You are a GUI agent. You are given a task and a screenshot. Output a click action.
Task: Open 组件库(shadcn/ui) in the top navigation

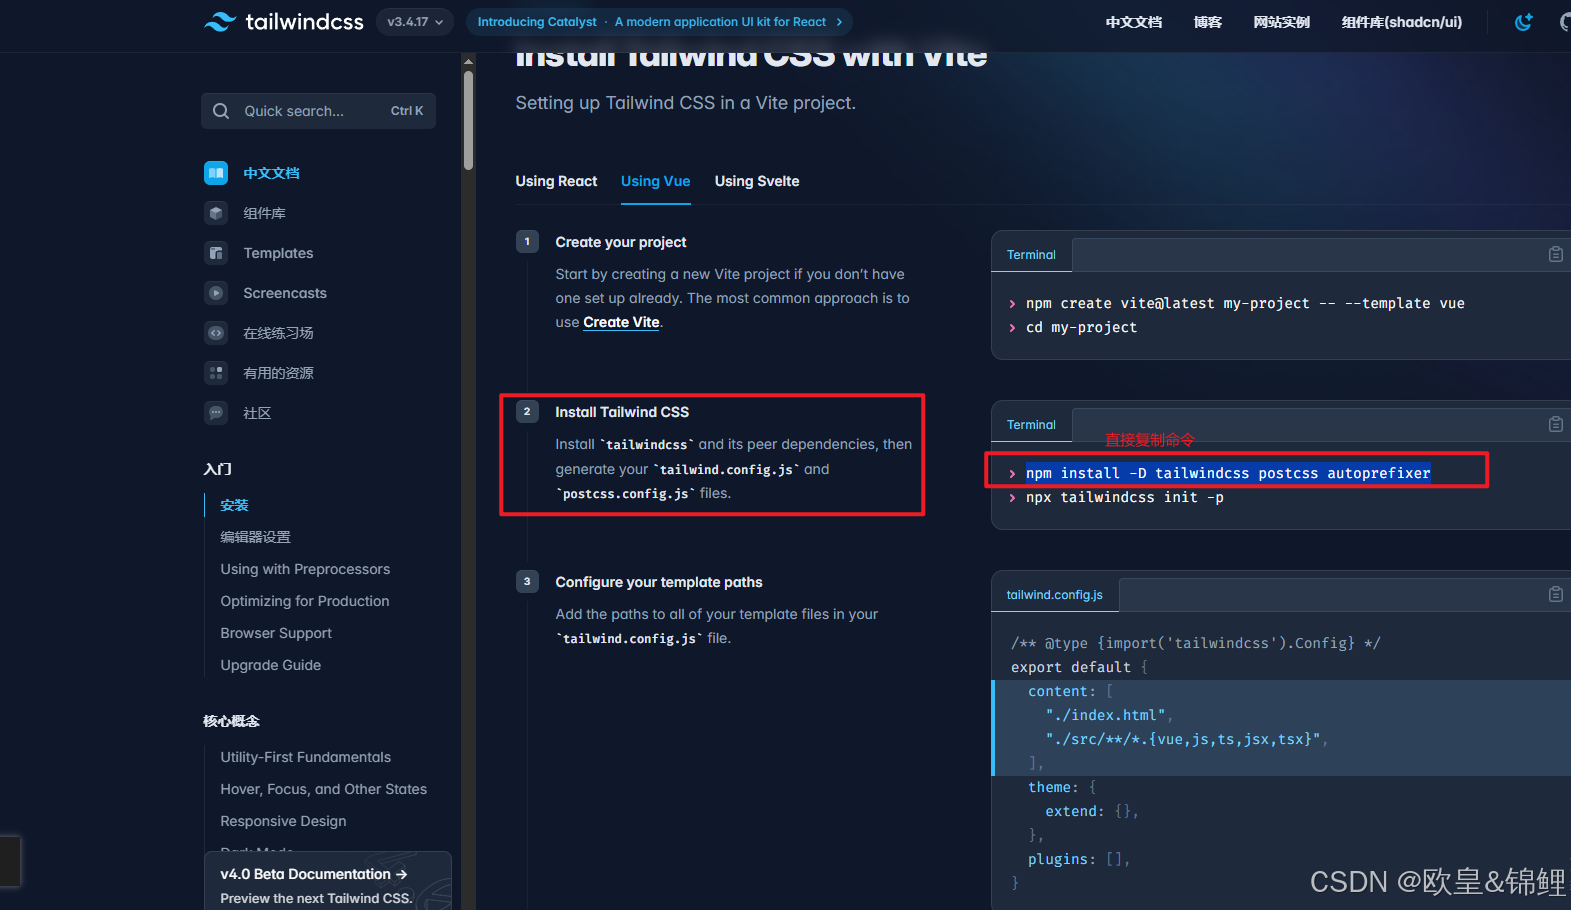coord(1401,22)
